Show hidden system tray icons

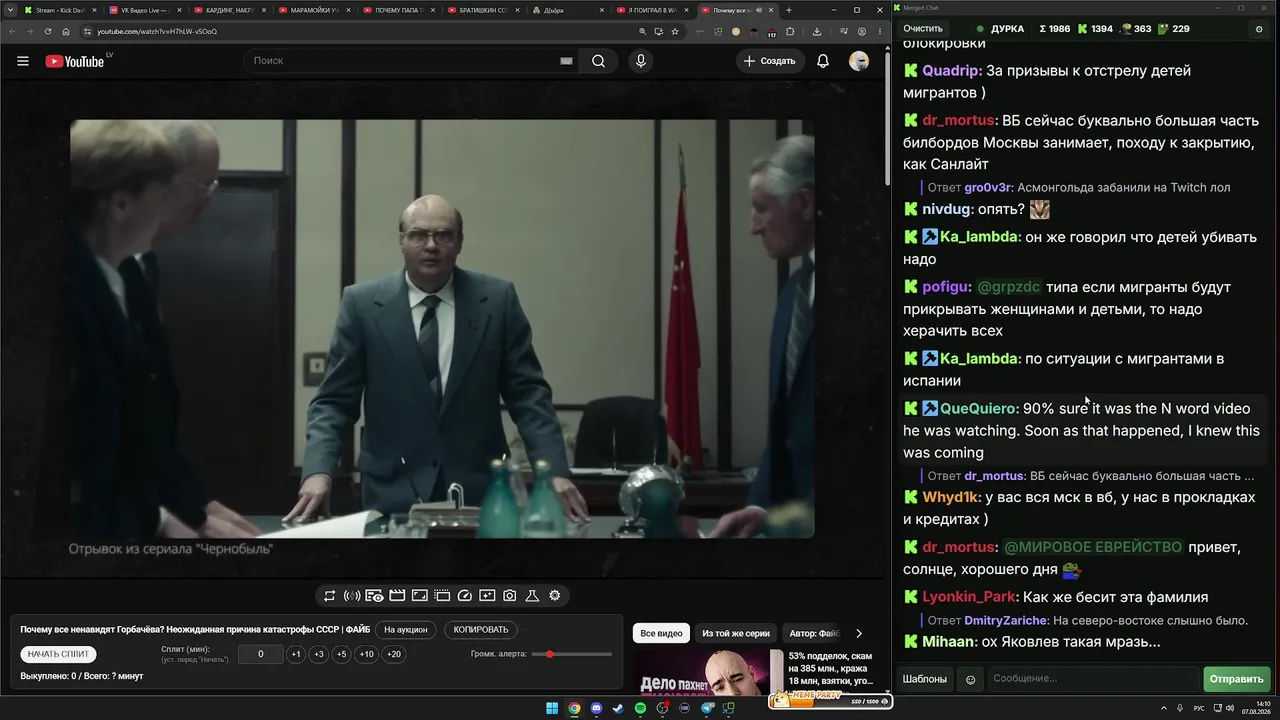pyautogui.click(x=1165, y=709)
